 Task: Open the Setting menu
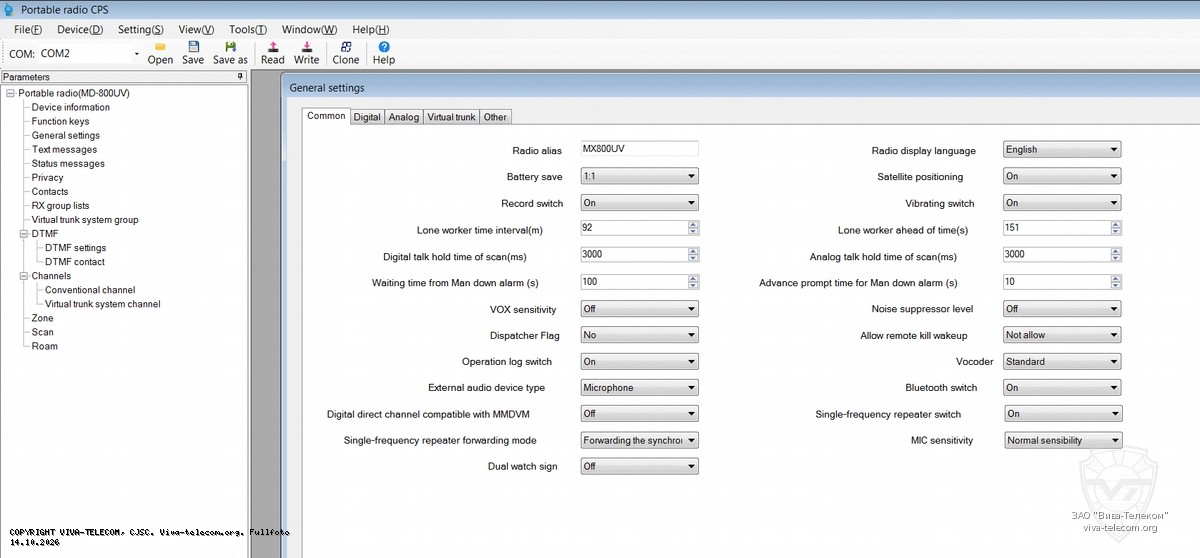tap(141, 30)
